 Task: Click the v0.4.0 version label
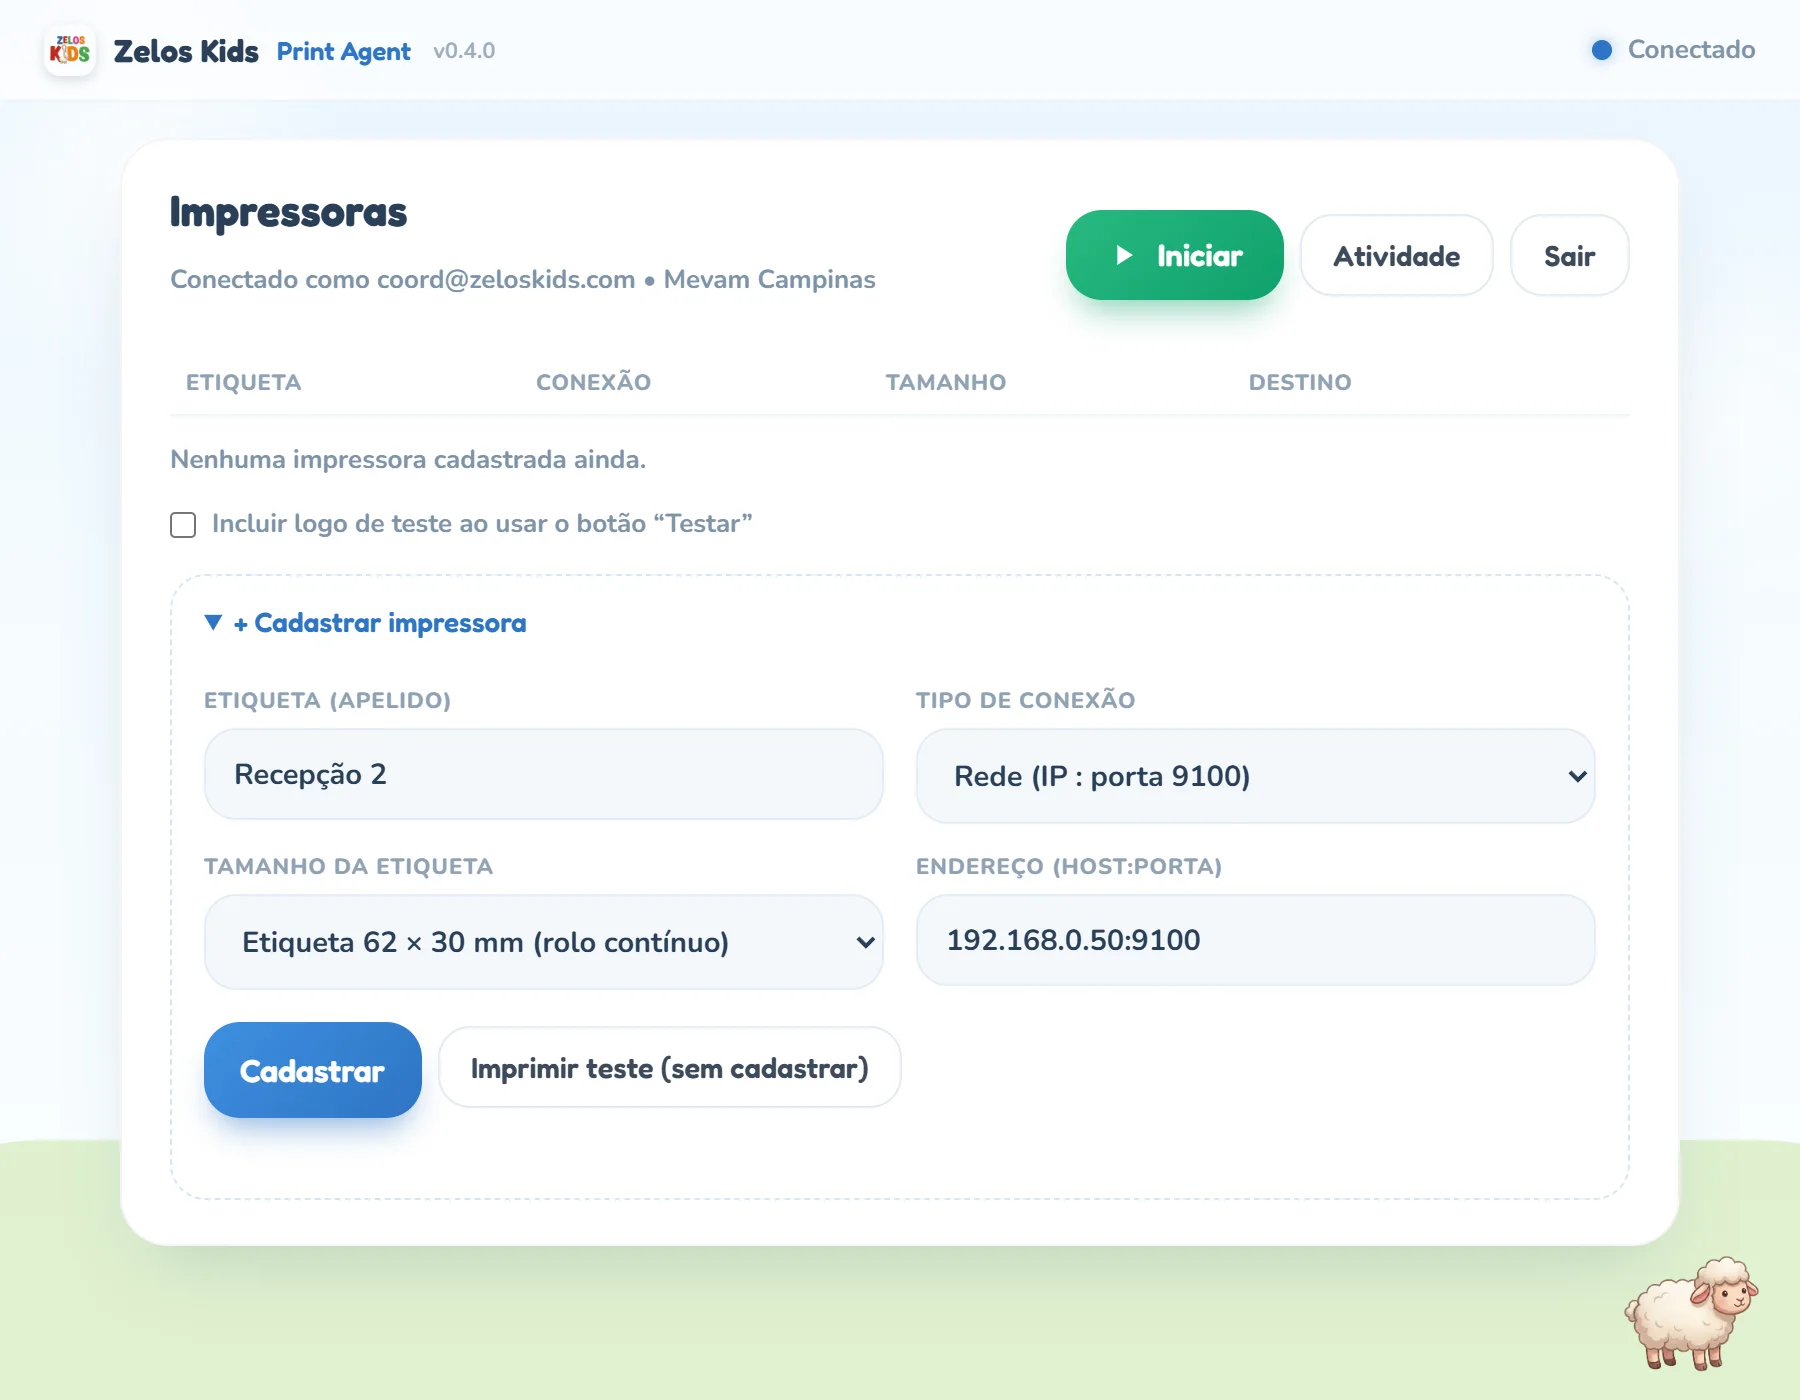(464, 51)
